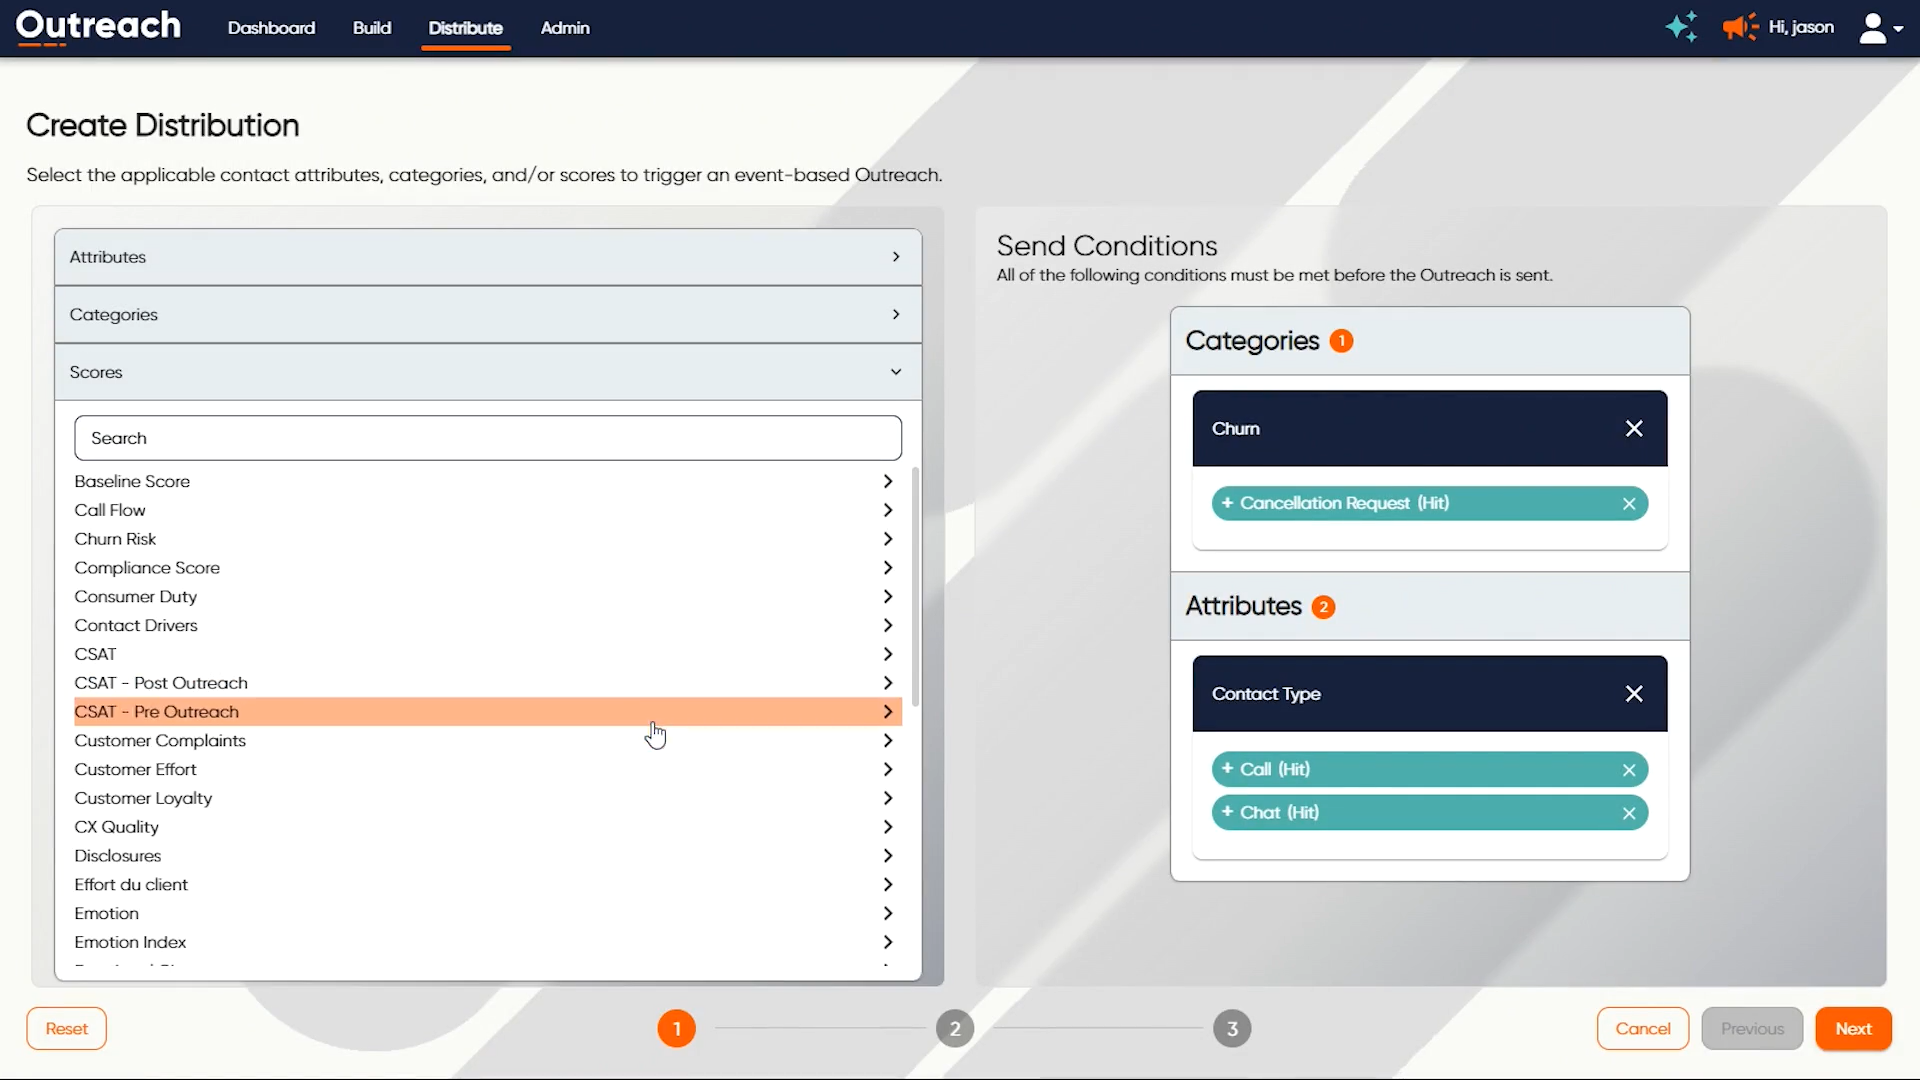The width and height of the screenshot is (1920, 1080).
Task: Remove Cancellation Request (Hit) chip
Action: (1629, 504)
